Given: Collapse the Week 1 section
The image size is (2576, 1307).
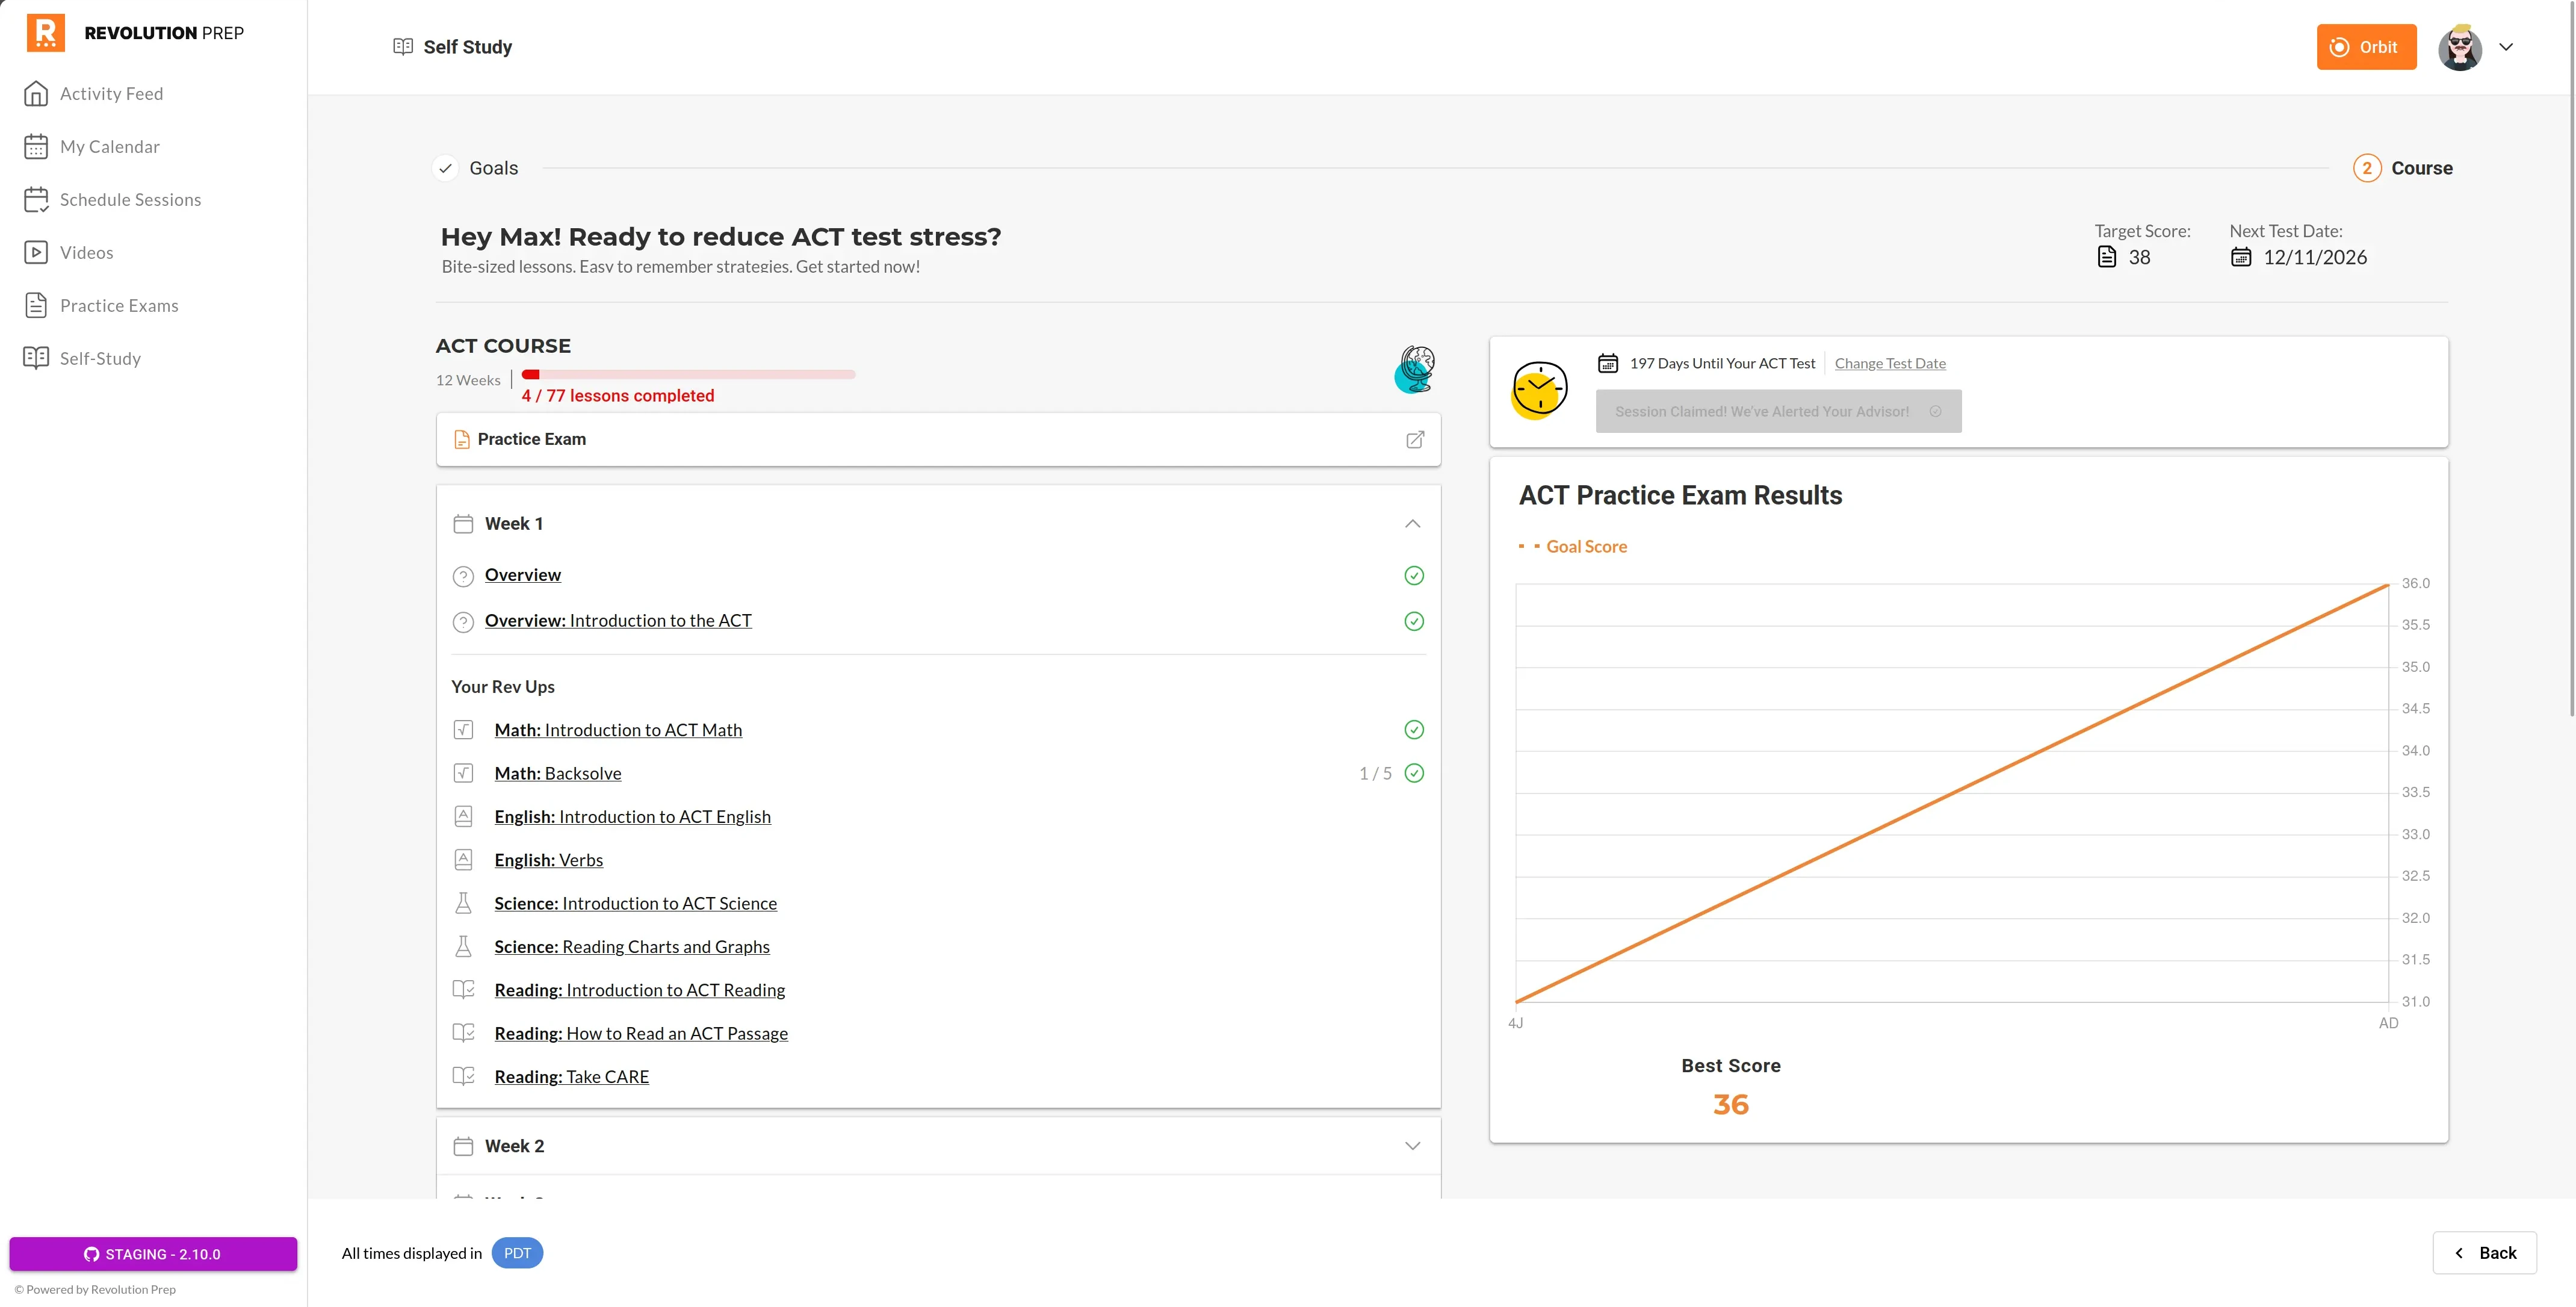Looking at the screenshot, I should pos(1412,524).
